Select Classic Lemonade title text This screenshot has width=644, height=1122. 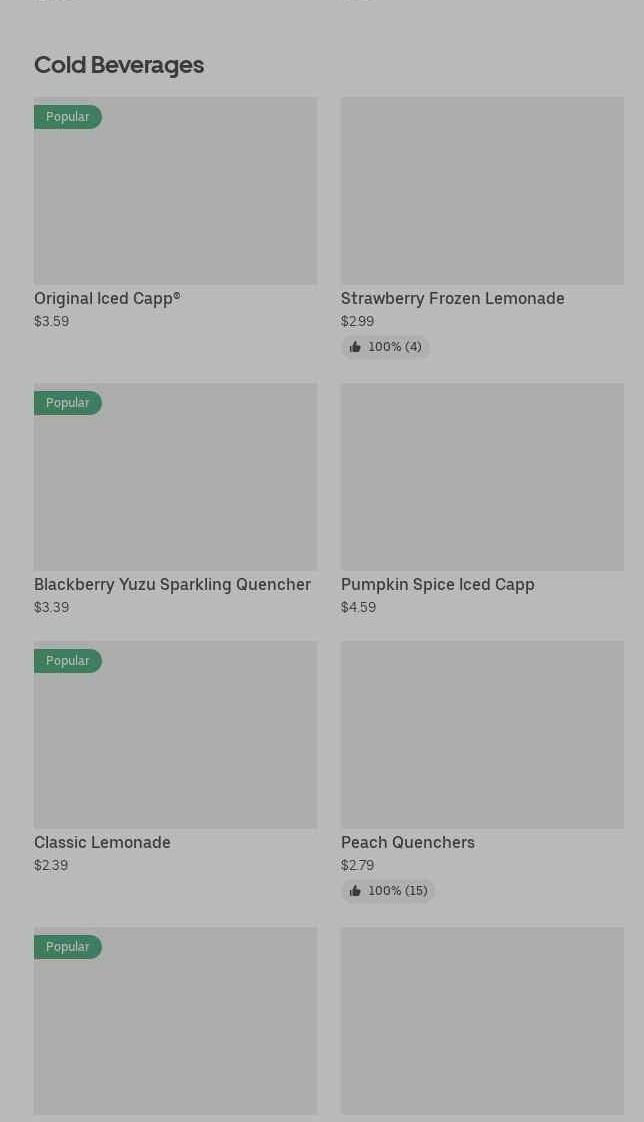pos(102,842)
